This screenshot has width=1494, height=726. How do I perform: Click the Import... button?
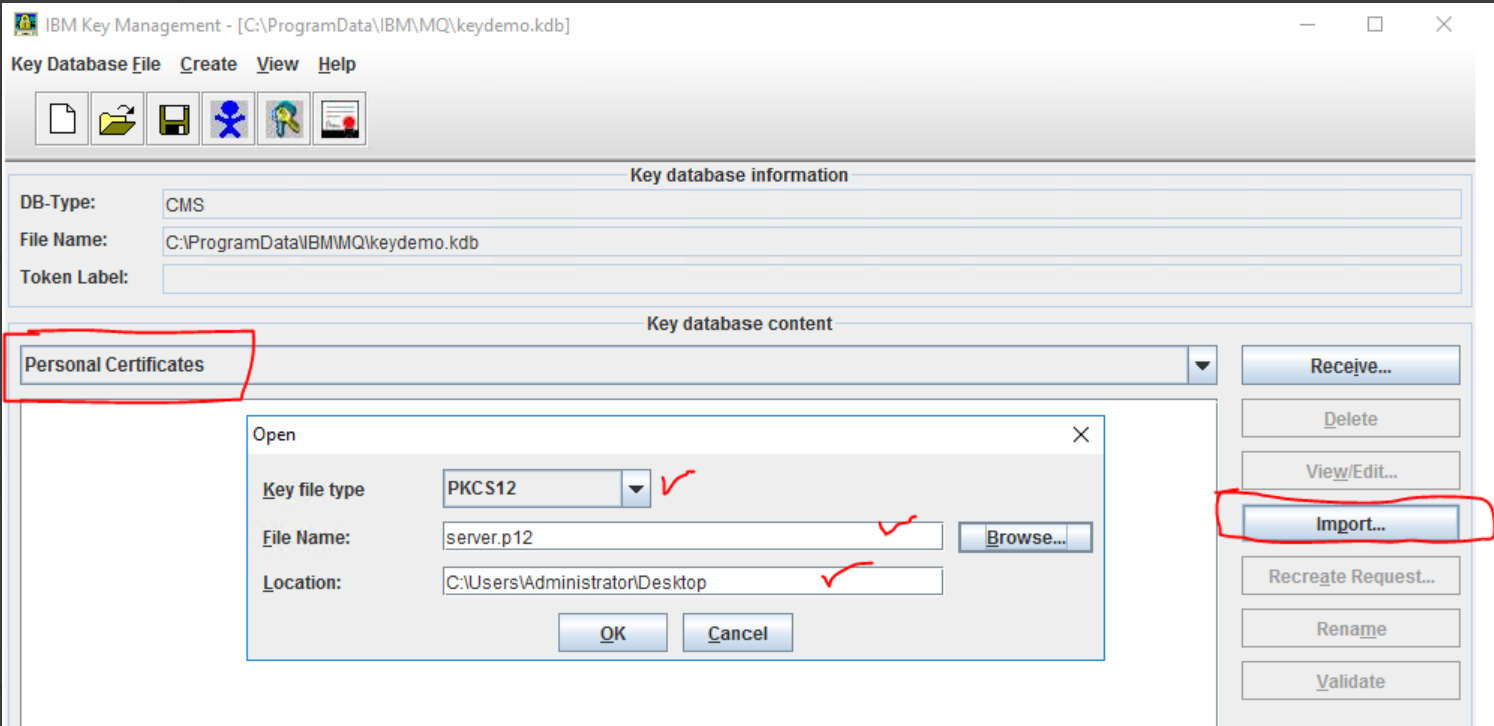pos(1350,524)
